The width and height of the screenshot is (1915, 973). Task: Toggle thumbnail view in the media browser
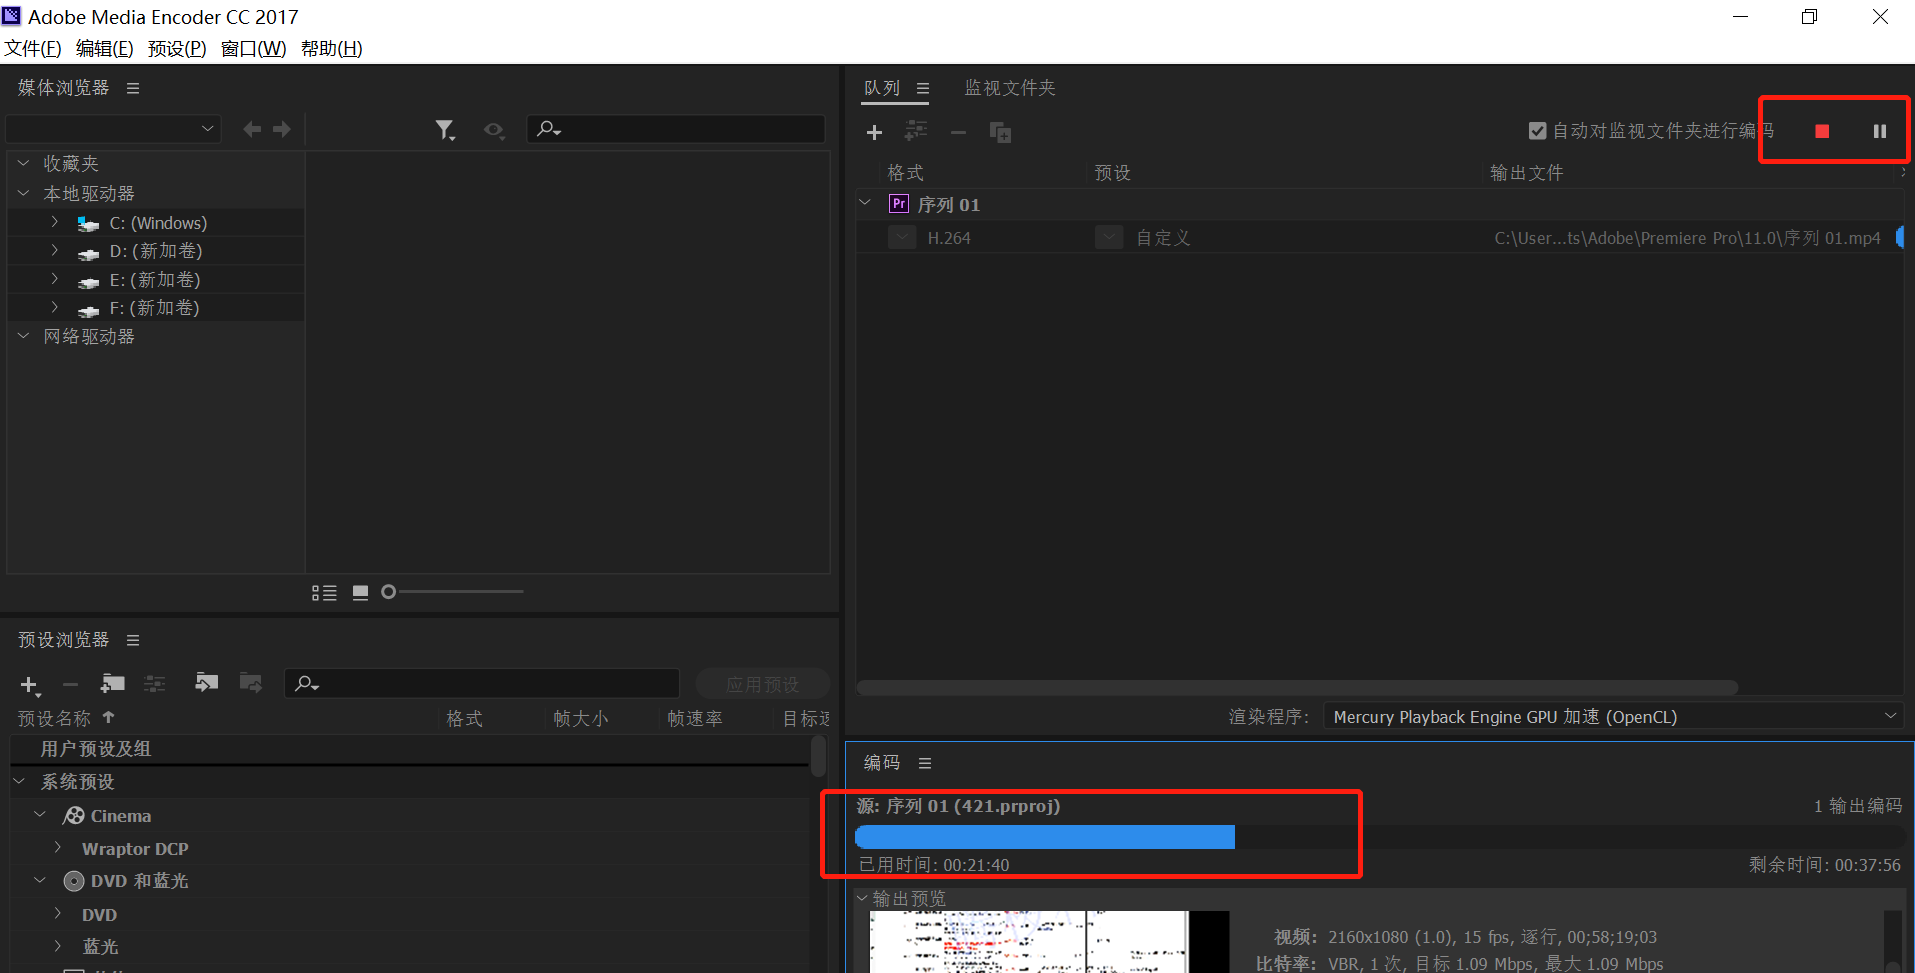[x=360, y=591]
